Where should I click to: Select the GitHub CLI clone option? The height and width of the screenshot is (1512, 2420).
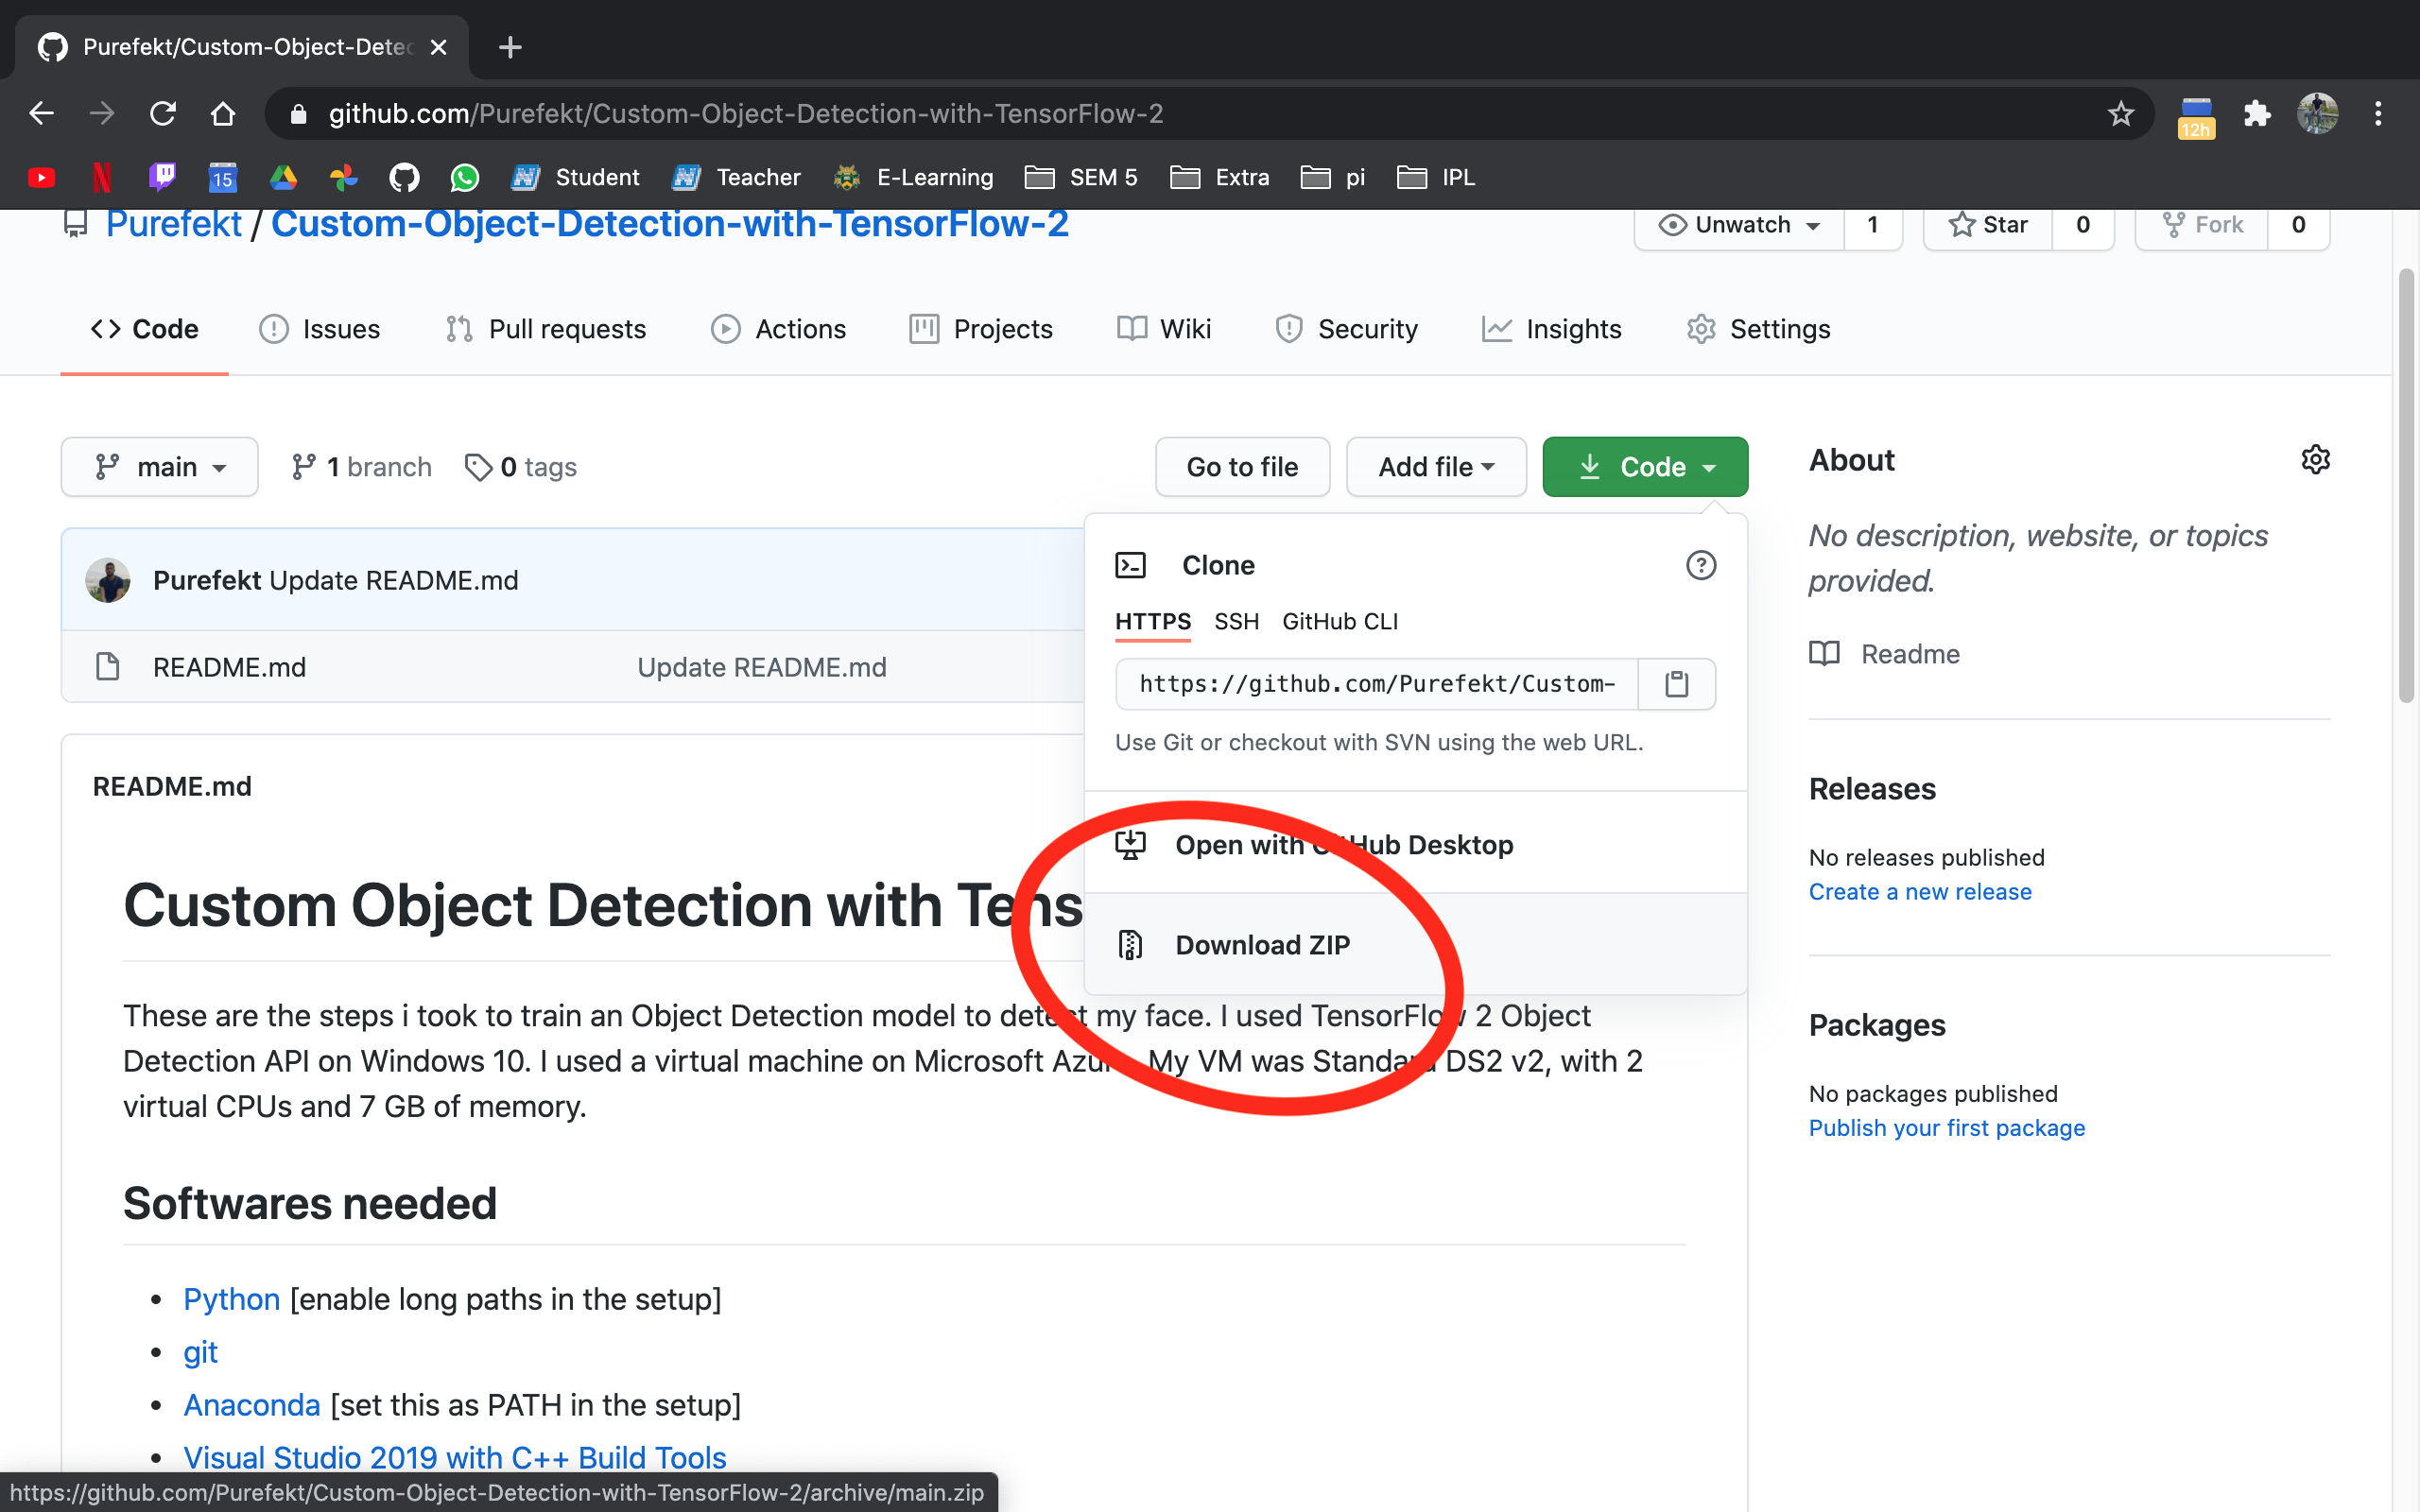[x=1340, y=621]
